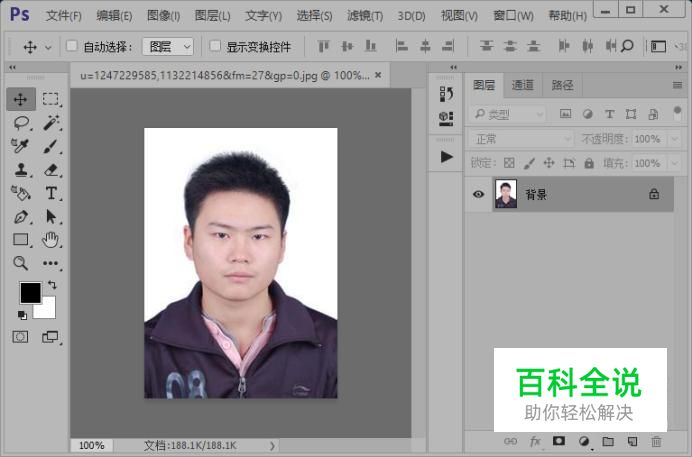Switch to the 通道 tab
This screenshot has height=457, width=692.
tap(523, 85)
